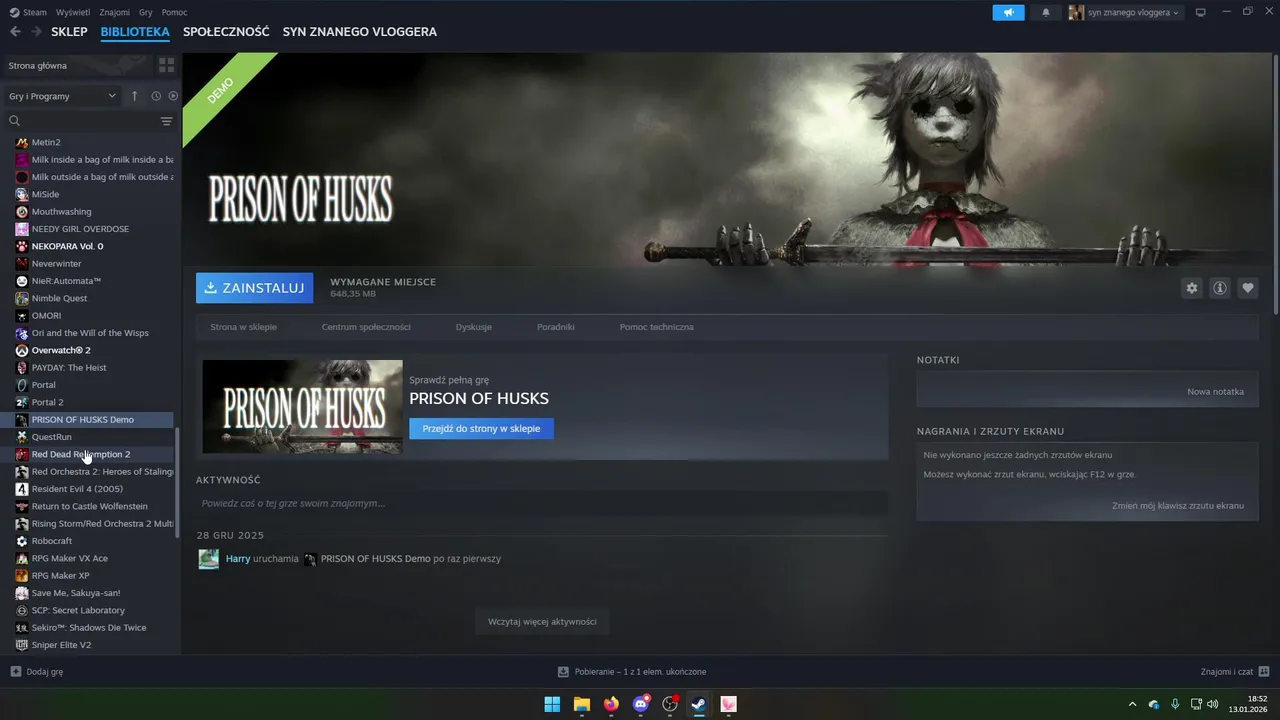1280x720 pixels.
Task: Open the Poradniki link
Action: tap(555, 327)
